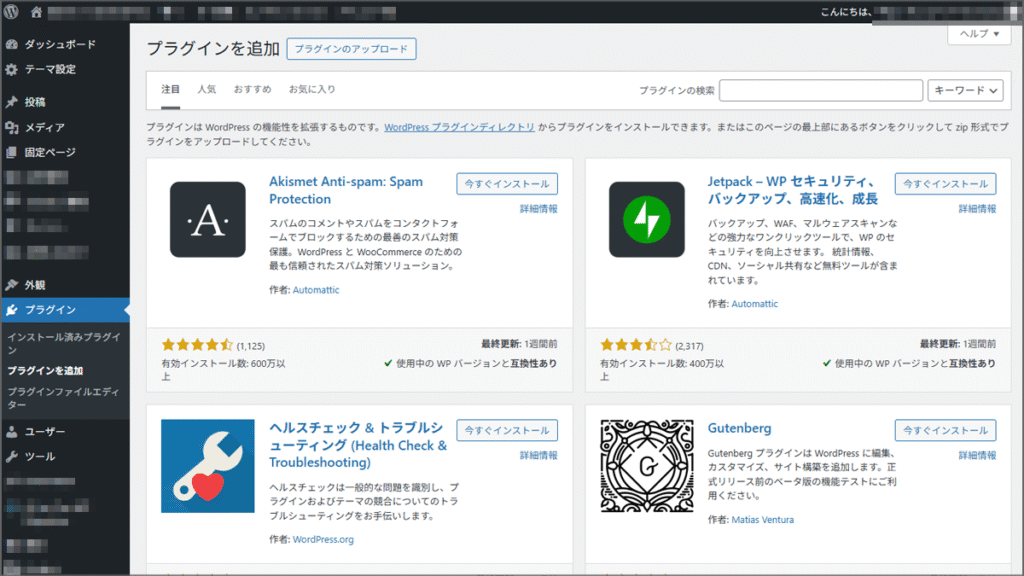Click the メディア media icon
The width and height of the screenshot is (1024, 576).
coord(12,127)
